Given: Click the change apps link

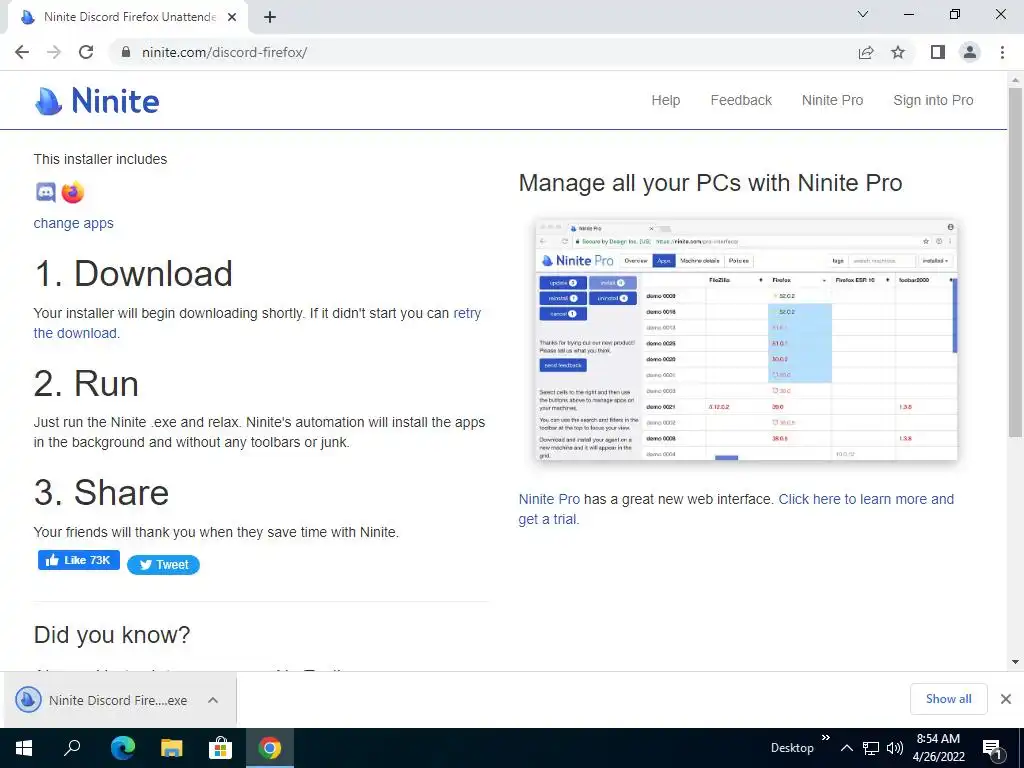Looking at the screenshot, I should point(74,223).
